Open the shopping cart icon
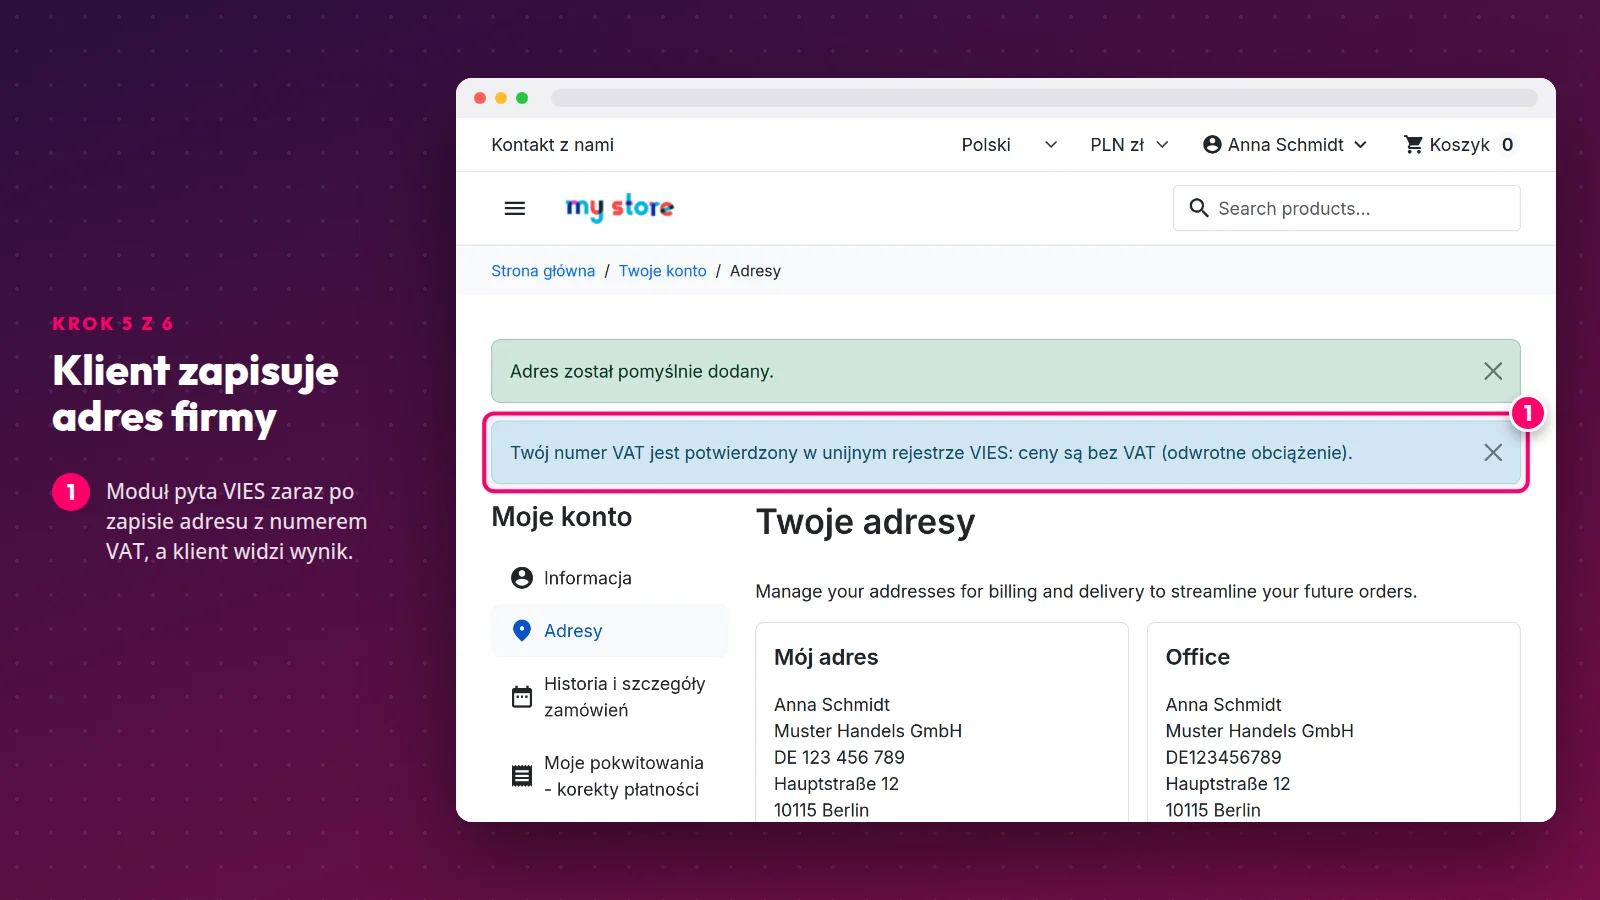 (x=1413, y=145)
